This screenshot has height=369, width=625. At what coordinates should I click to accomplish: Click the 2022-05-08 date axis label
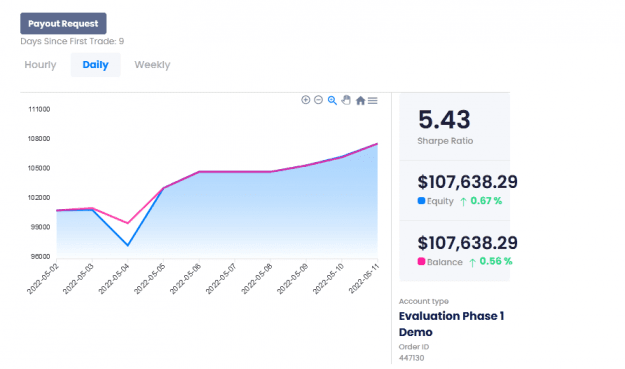pos(257,279)
